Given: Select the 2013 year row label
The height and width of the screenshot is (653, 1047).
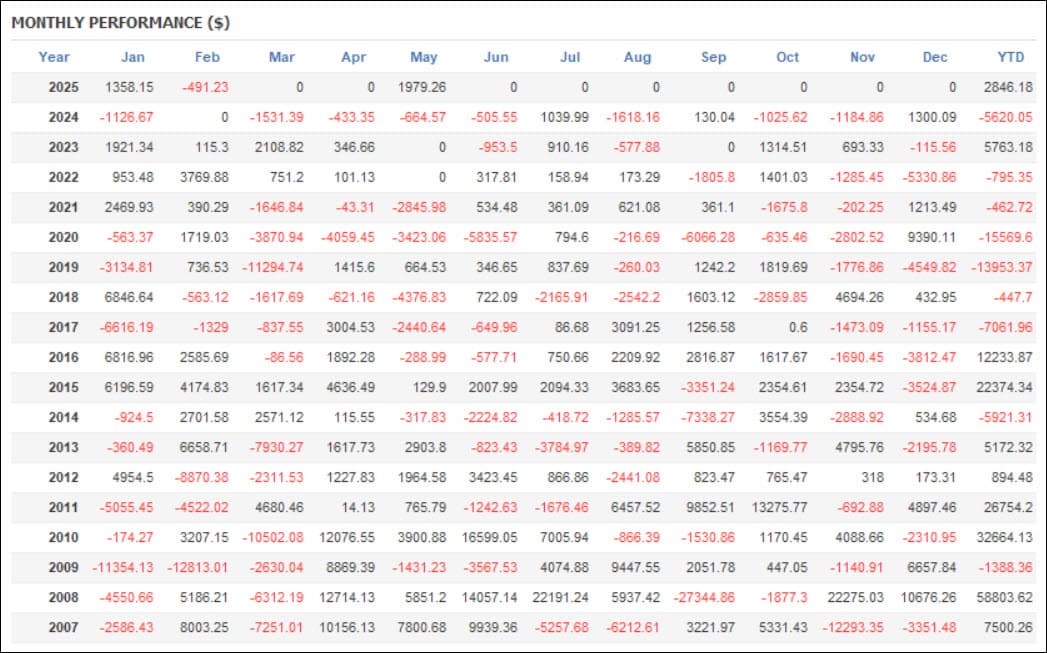Looking at the screenshot, I should (63, 448).
